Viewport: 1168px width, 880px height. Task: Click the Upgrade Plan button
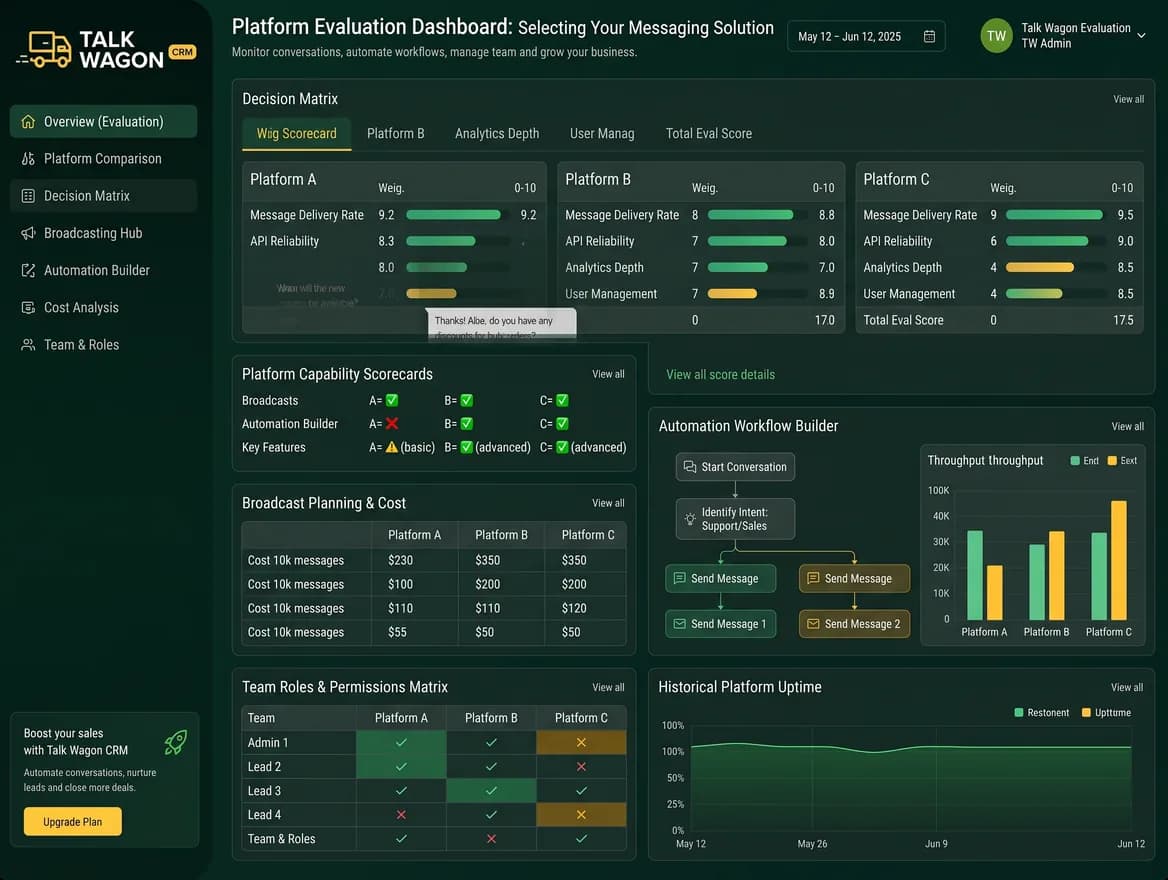pos(72,821)
